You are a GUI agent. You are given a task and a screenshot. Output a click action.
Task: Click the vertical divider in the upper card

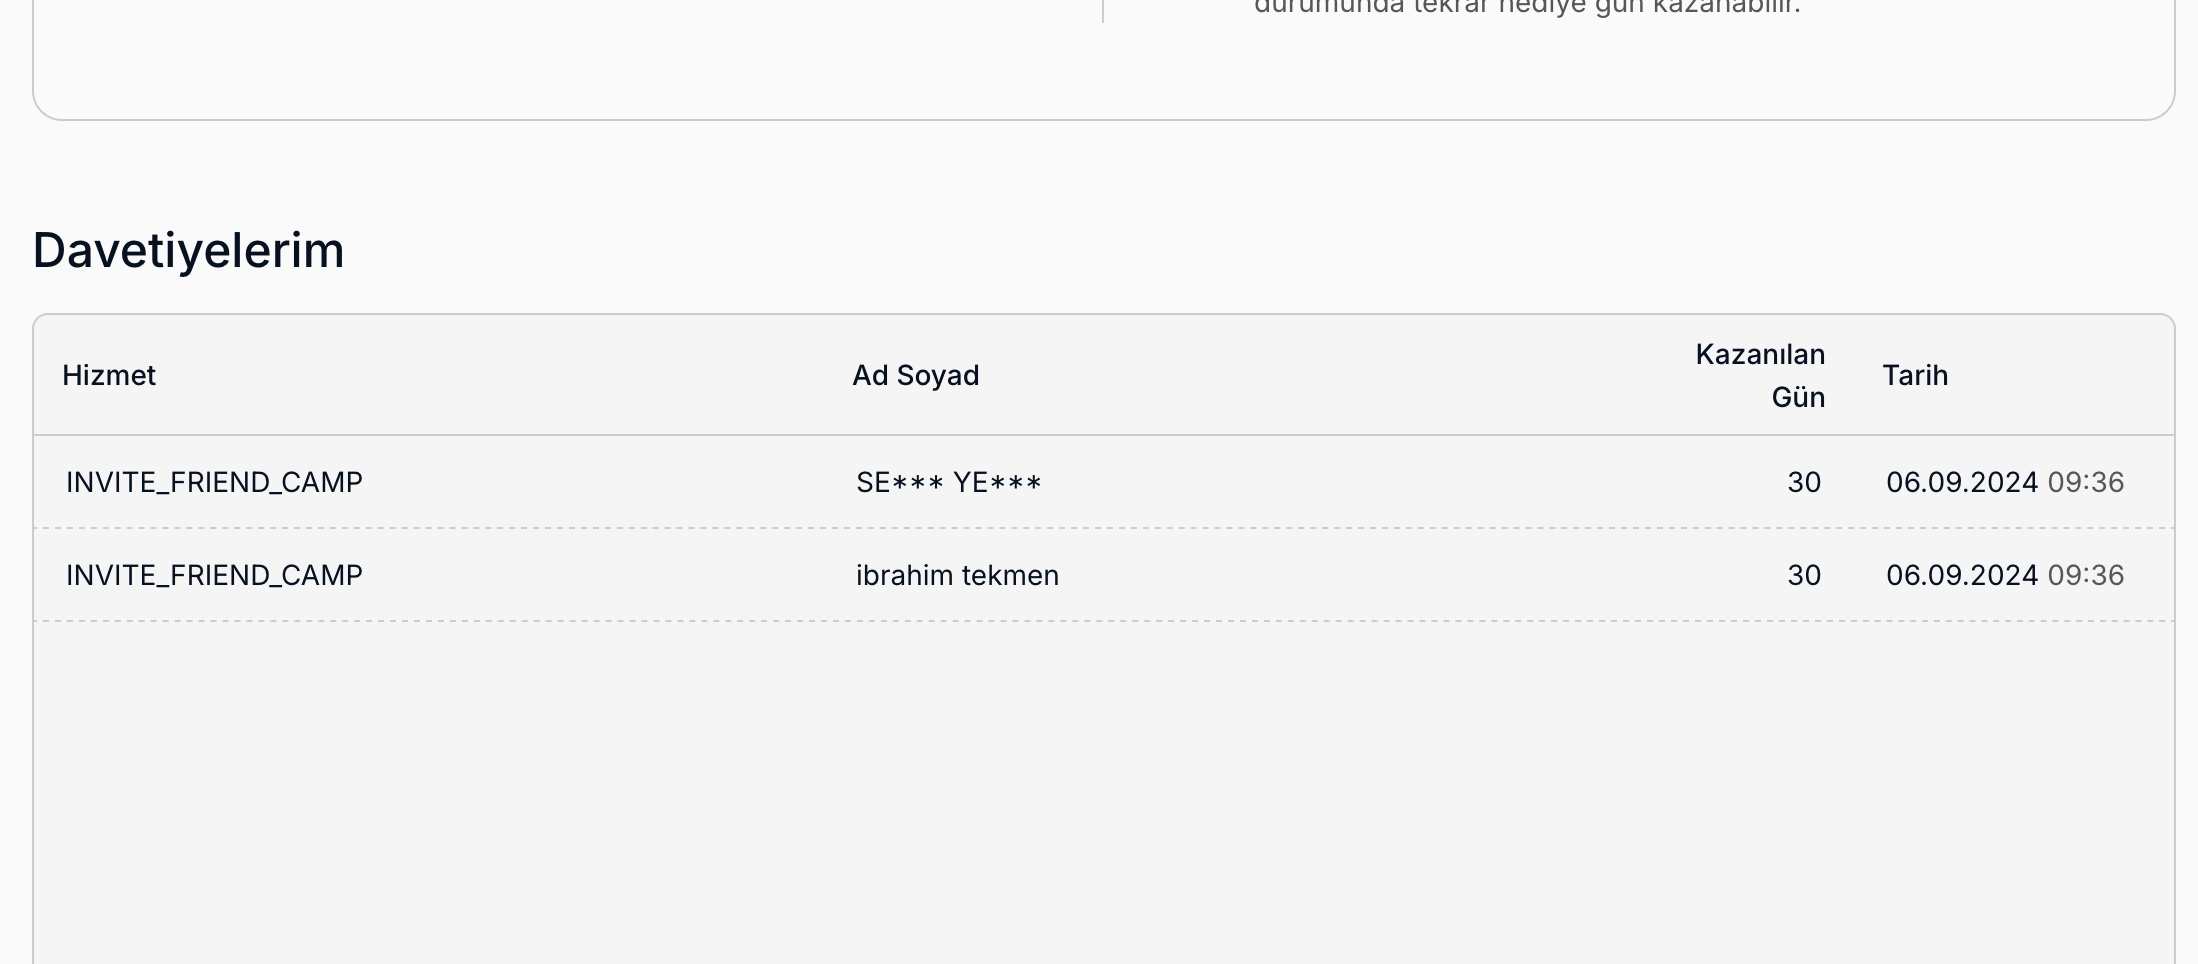point(1103,10)
